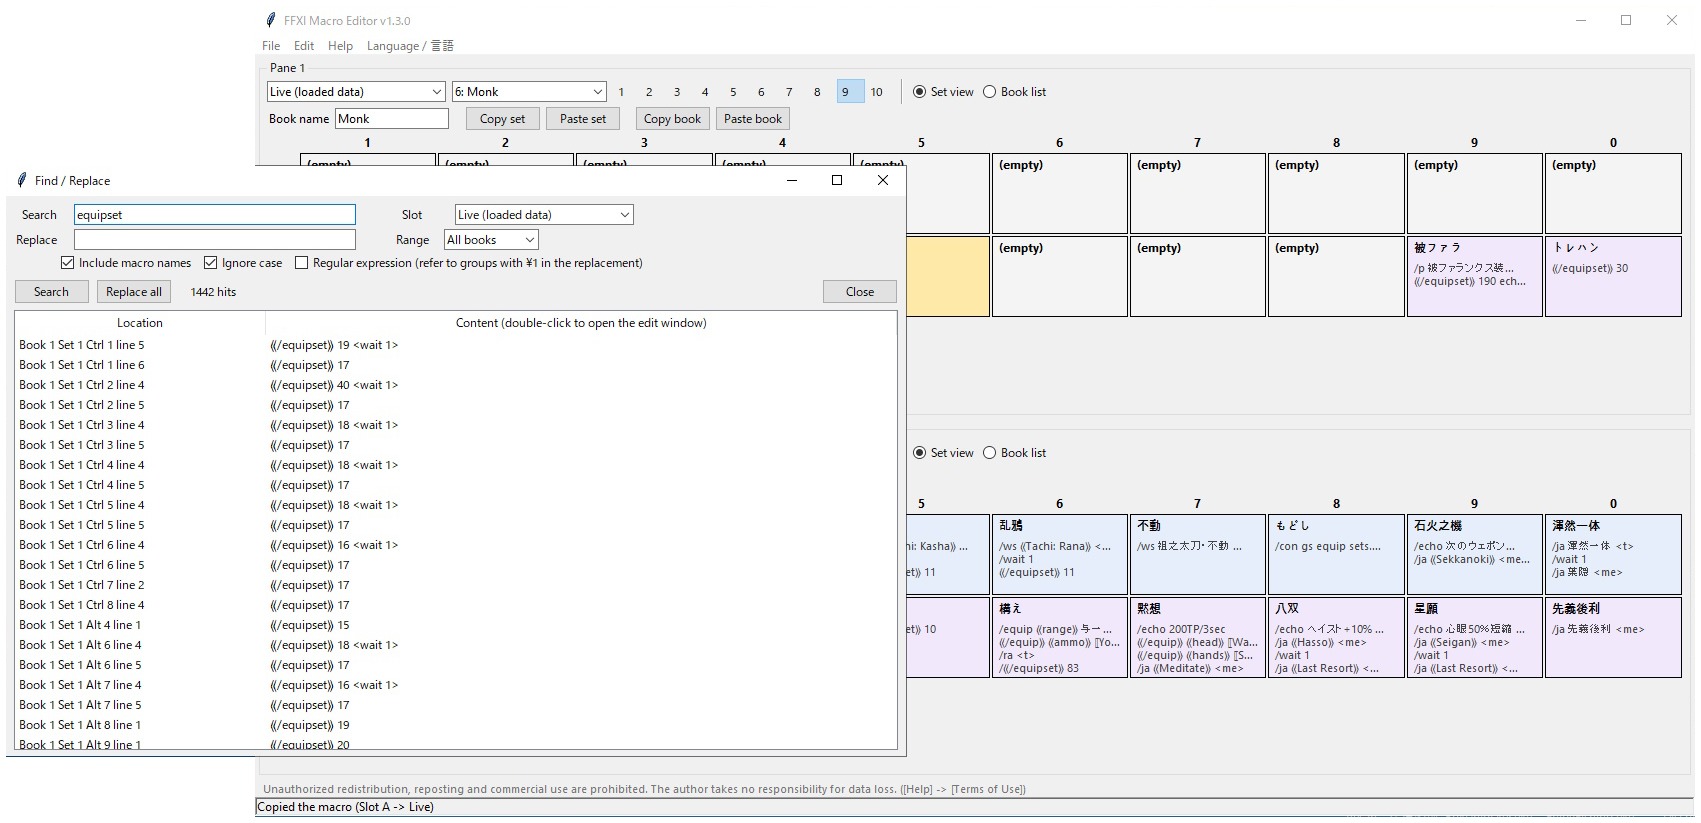Focus the Search field containing equipset

(215, 215)
